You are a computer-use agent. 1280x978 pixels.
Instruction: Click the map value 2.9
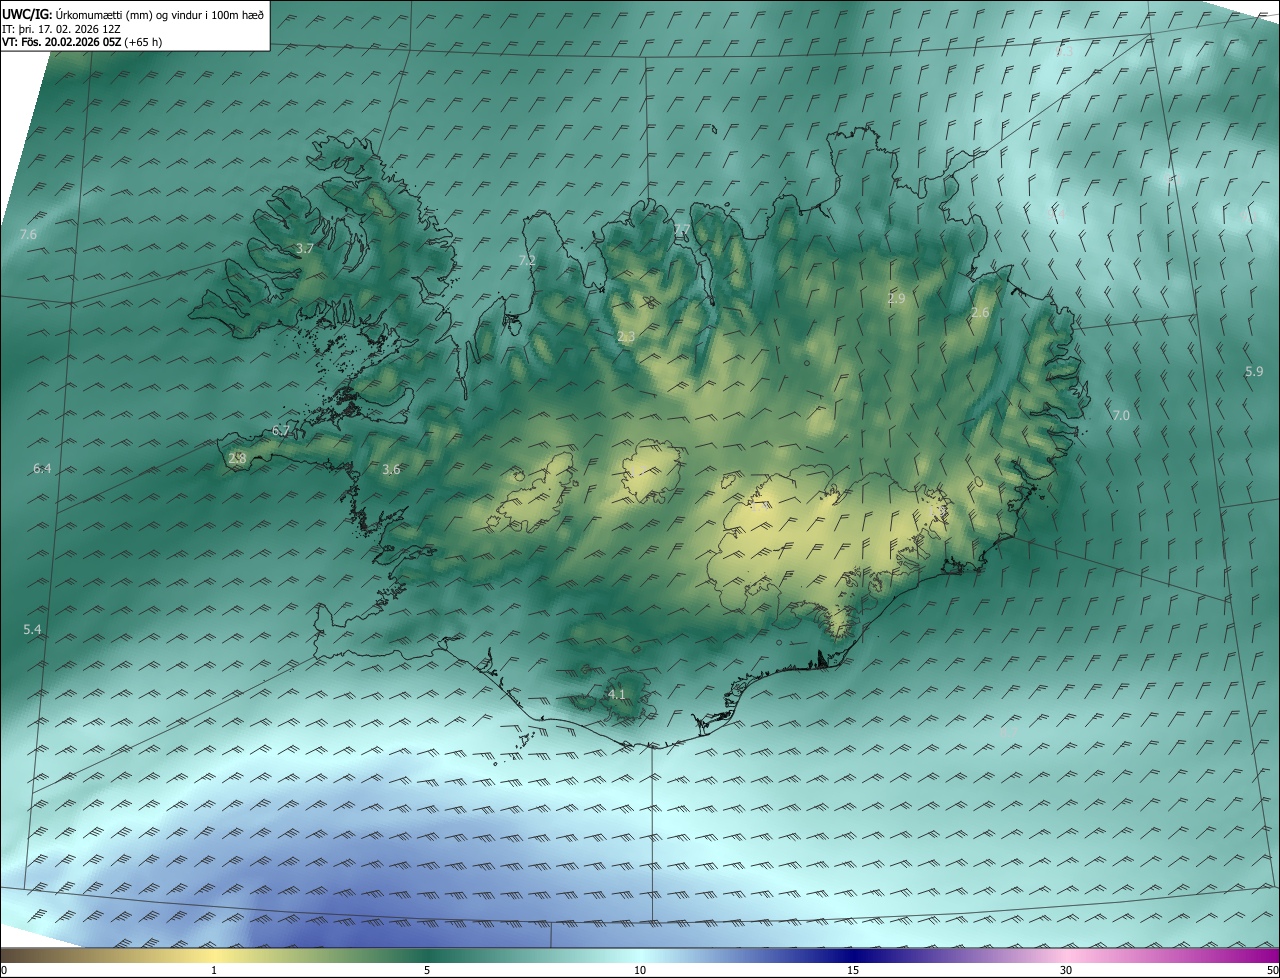[x=896, y=298]
